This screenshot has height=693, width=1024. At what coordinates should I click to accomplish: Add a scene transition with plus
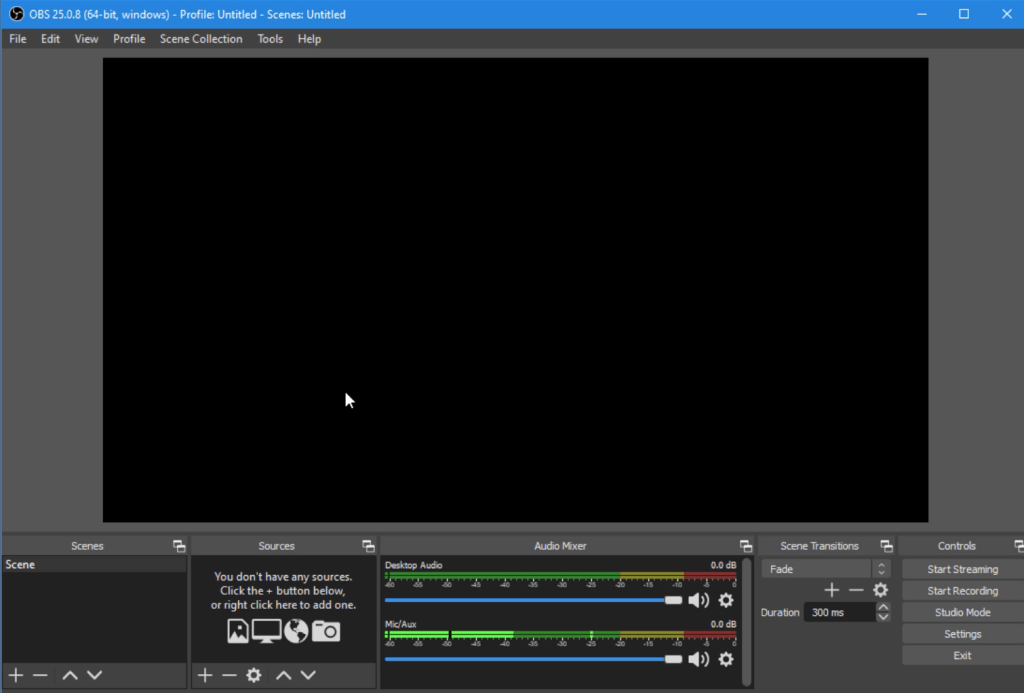pyautogui.click(x=831, y=590)
